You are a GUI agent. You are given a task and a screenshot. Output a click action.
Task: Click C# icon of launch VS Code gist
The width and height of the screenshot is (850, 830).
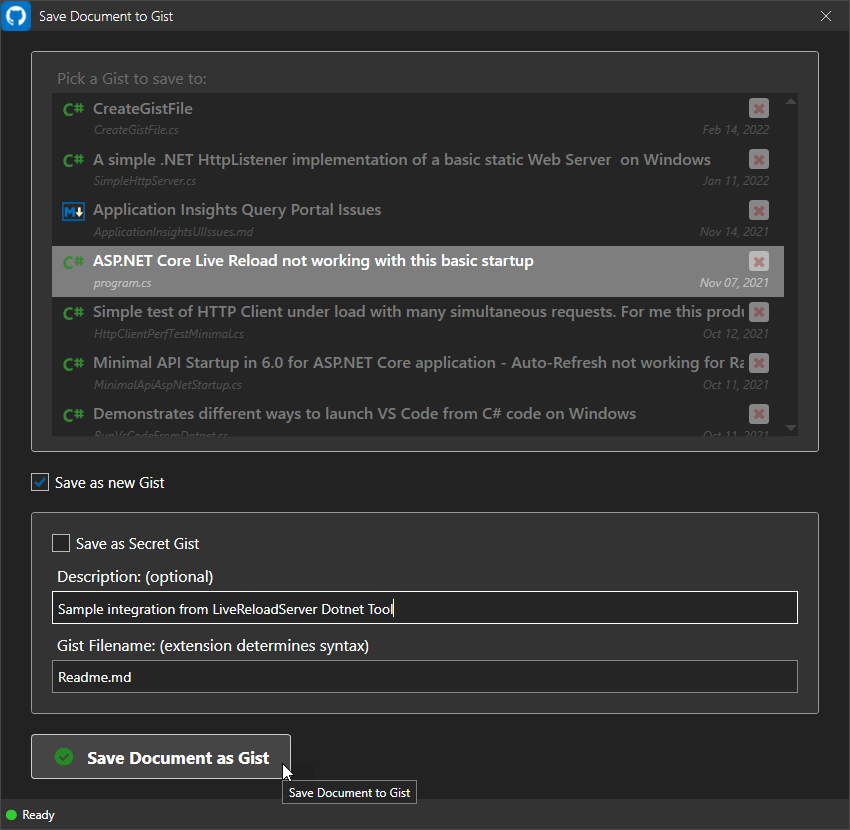(73, 415)
